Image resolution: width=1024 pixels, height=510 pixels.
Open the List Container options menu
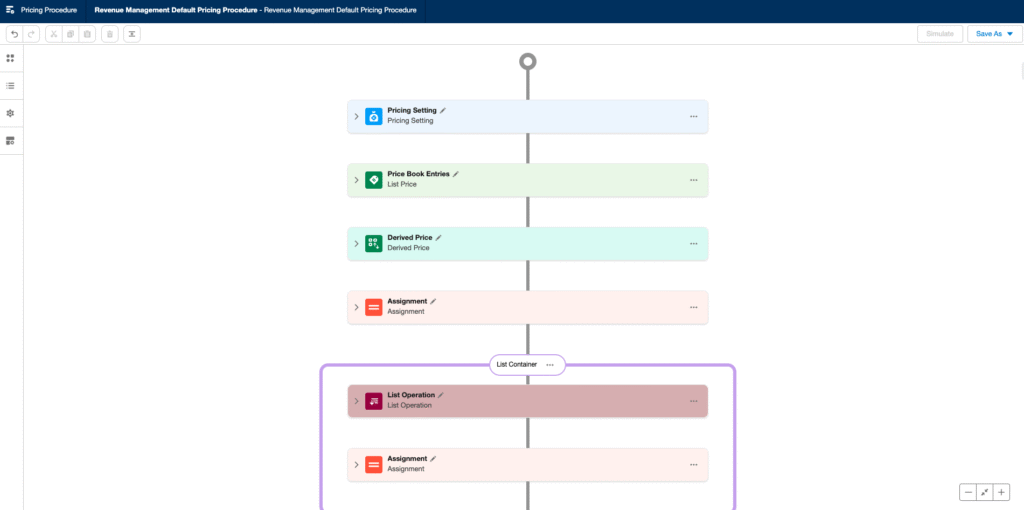pyautogui.click(x=550, y=365)
